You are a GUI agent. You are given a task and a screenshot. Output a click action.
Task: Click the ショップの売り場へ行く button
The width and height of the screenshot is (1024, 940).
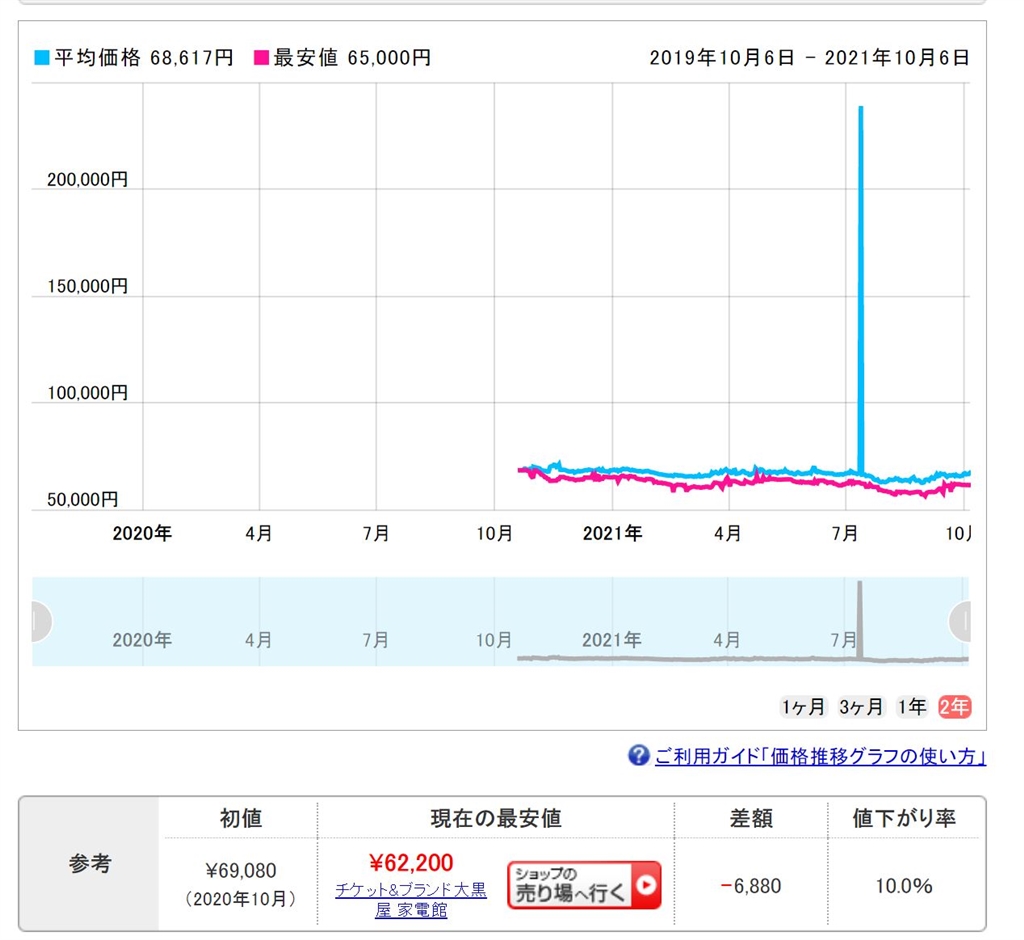pyautogui.click(x=584, y=885)
